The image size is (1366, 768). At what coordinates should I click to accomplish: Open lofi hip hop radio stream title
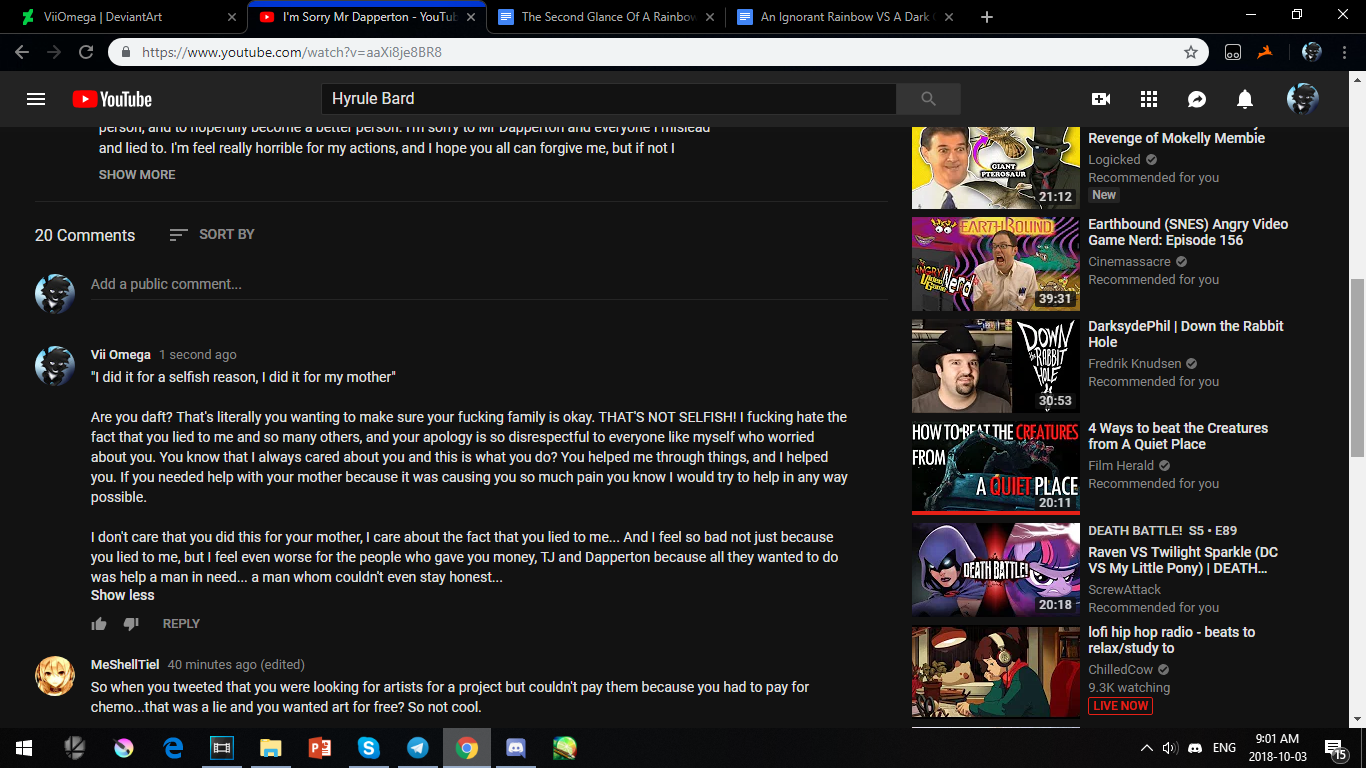1172,640
